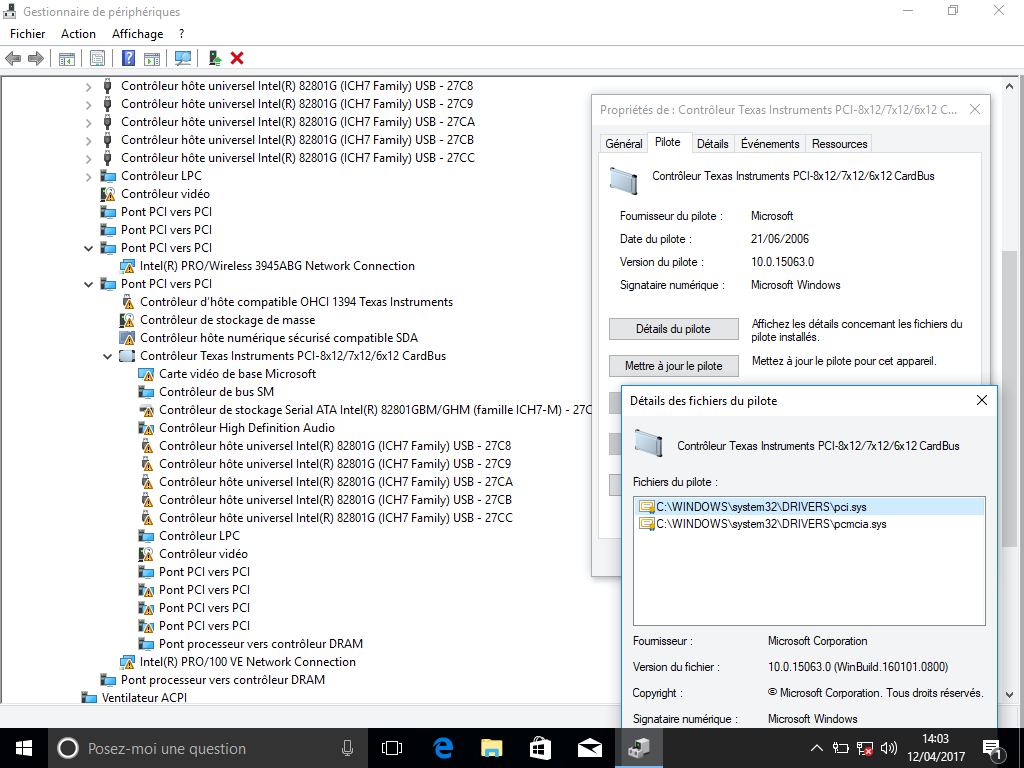
Task: Click the device tree vertical scrollbar thumb
Action: (1010, 398)
